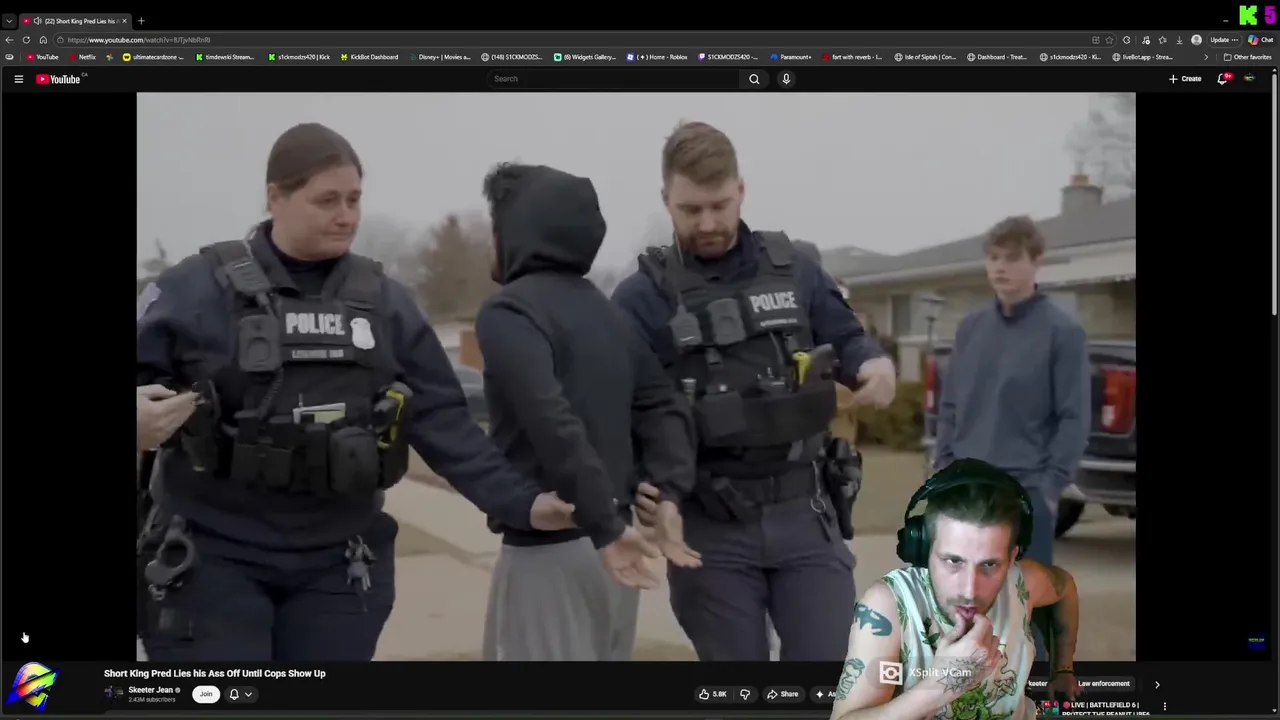Open fart with reverb bookmark
This screenshot has height=720, width=1280.
[852, 57]
